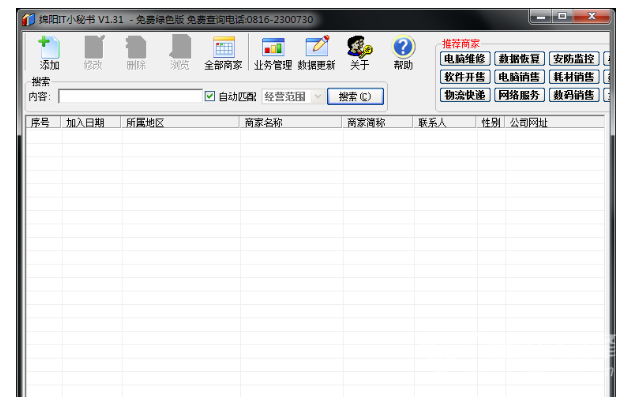Click the 软件开售 merchant button

coord(465,77)
